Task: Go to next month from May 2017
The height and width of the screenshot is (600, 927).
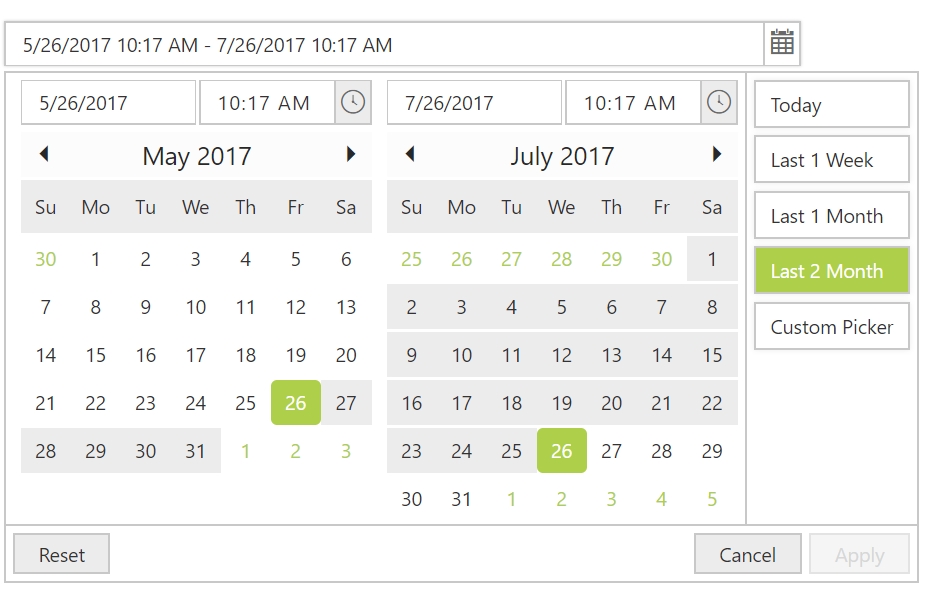Action: click(x=350, y=154)
